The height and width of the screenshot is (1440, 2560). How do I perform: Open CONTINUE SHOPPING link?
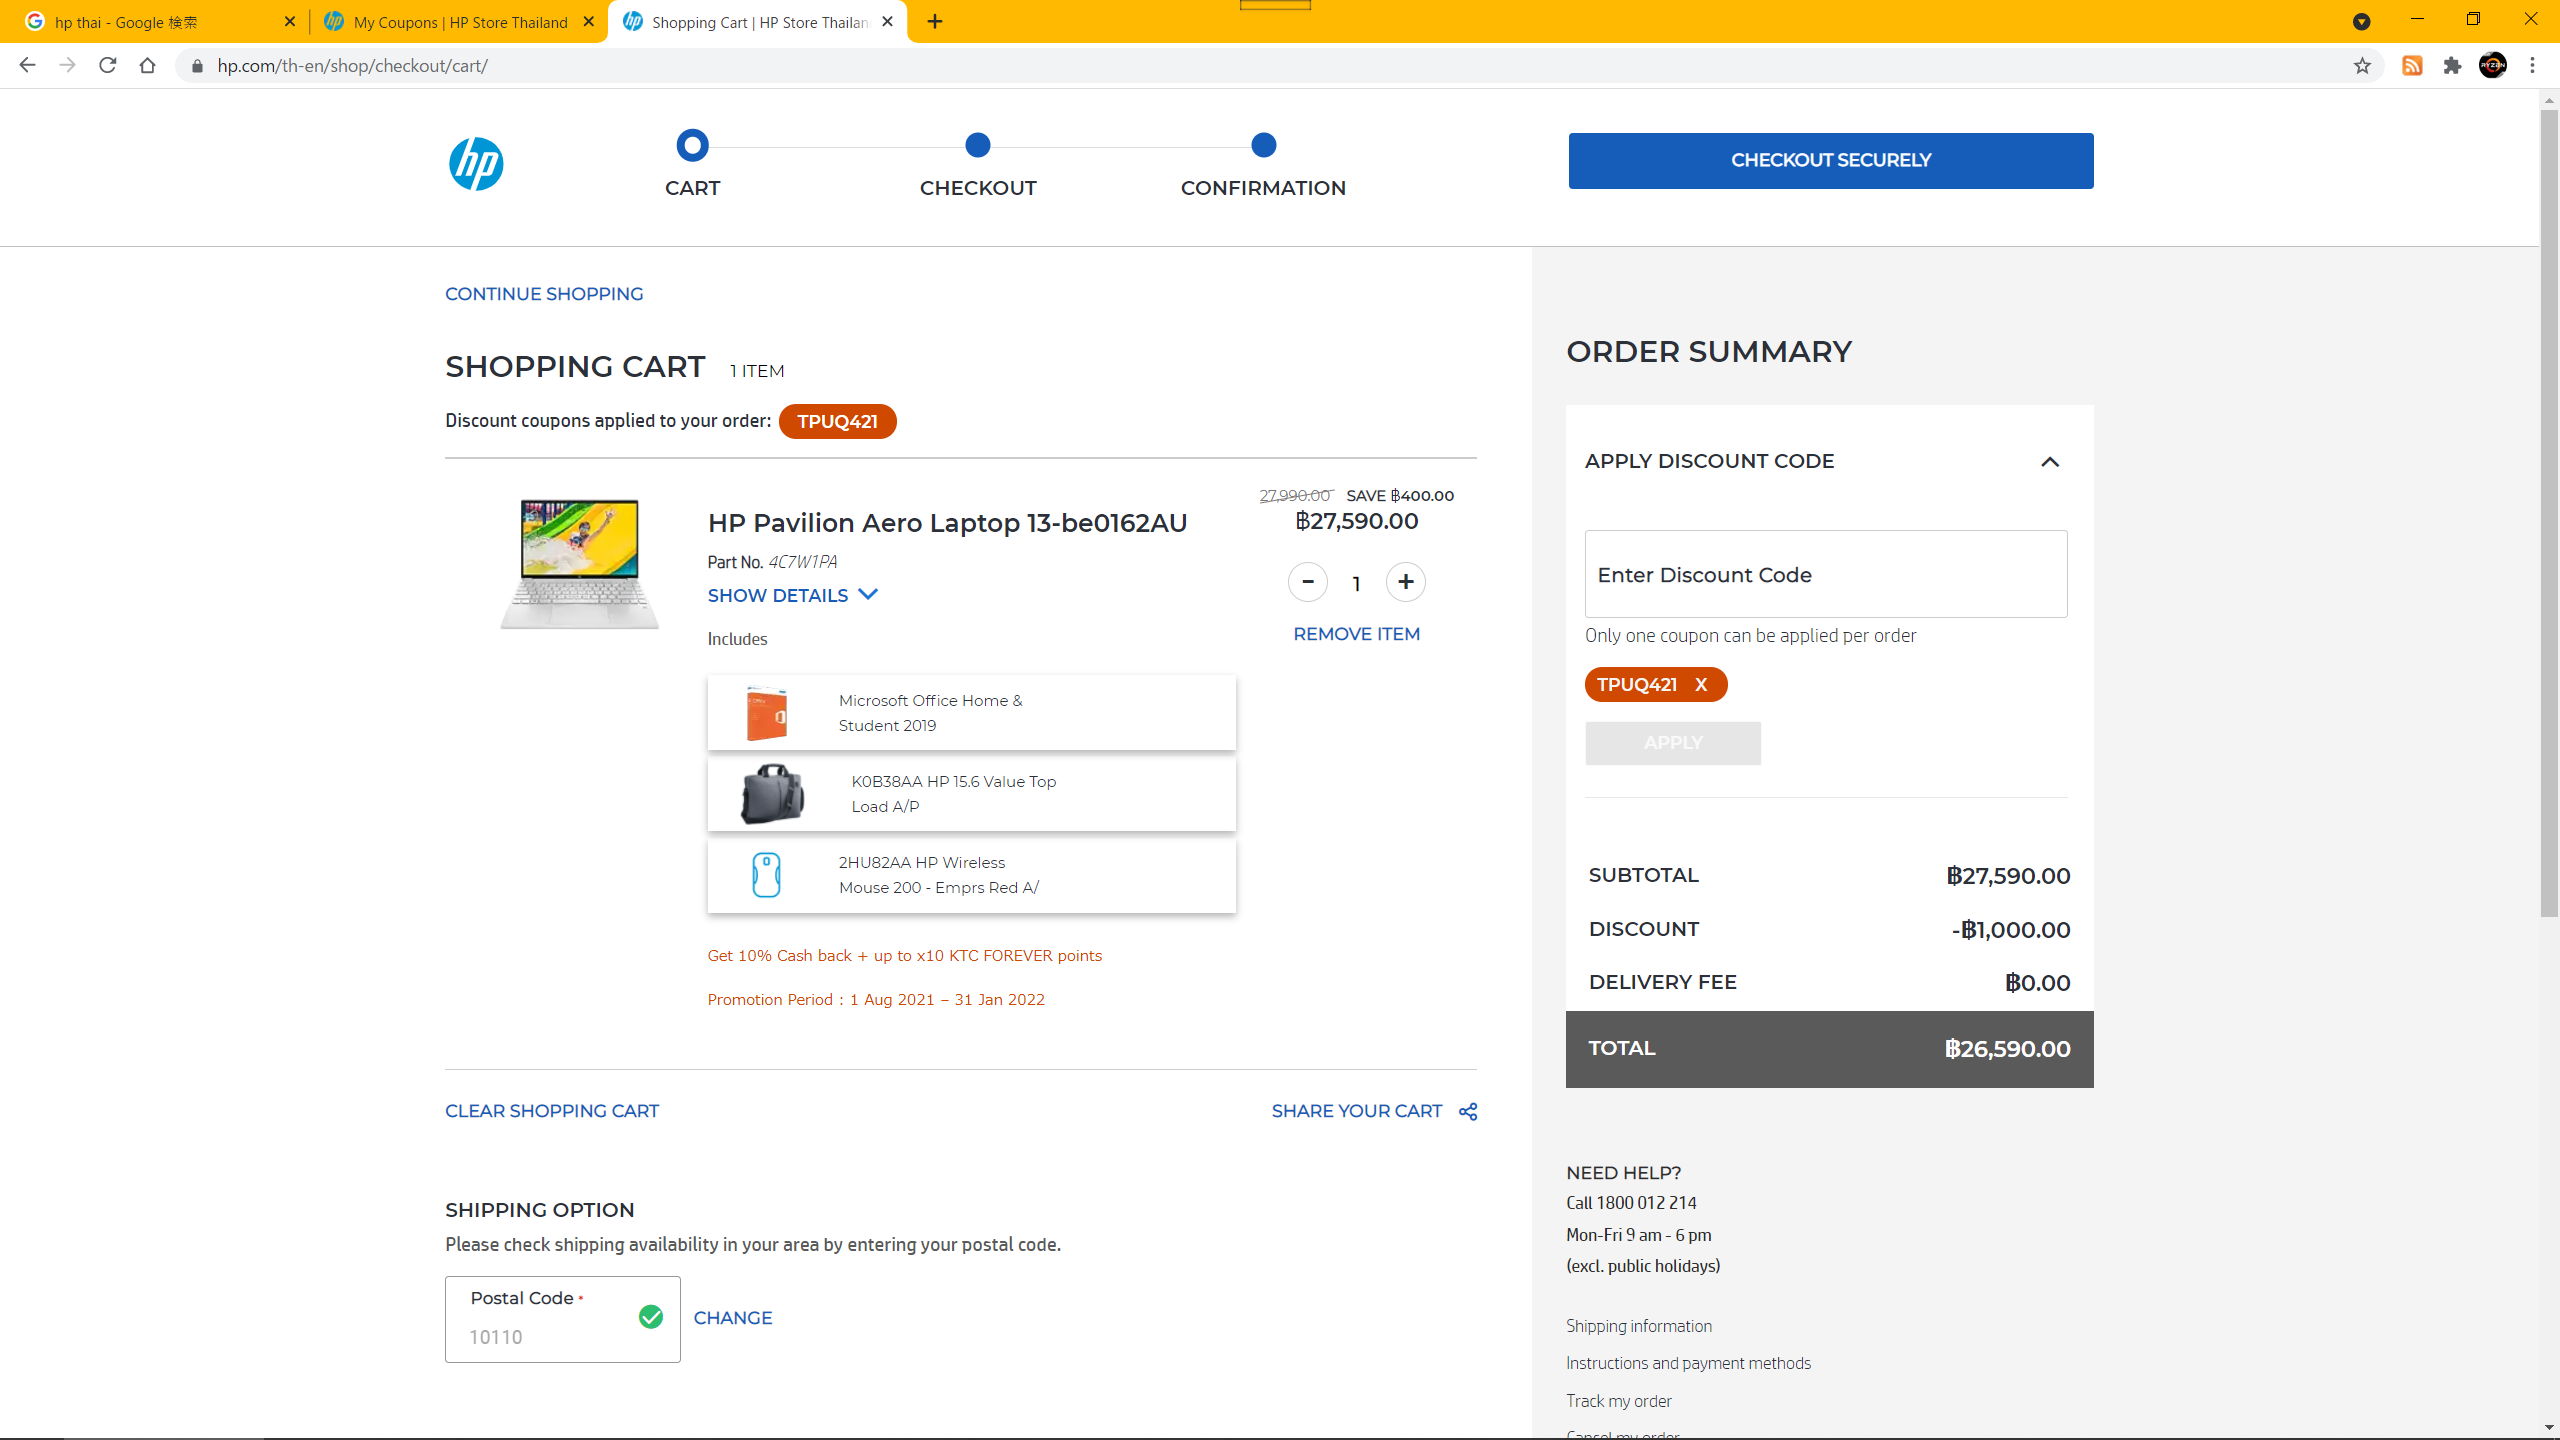point(544,294)
